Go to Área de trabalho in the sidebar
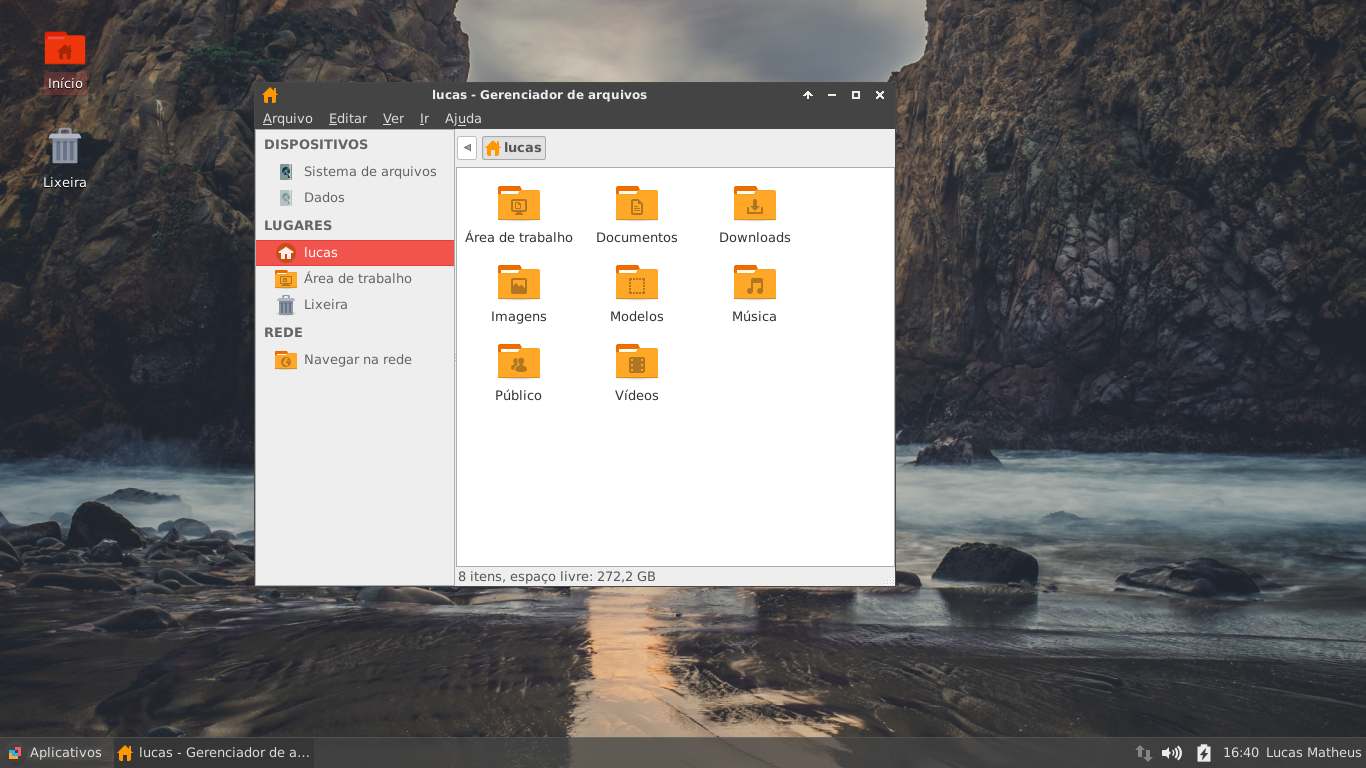Image resolution: width=1366 pixels, height=768 pixels. [355, 278]
